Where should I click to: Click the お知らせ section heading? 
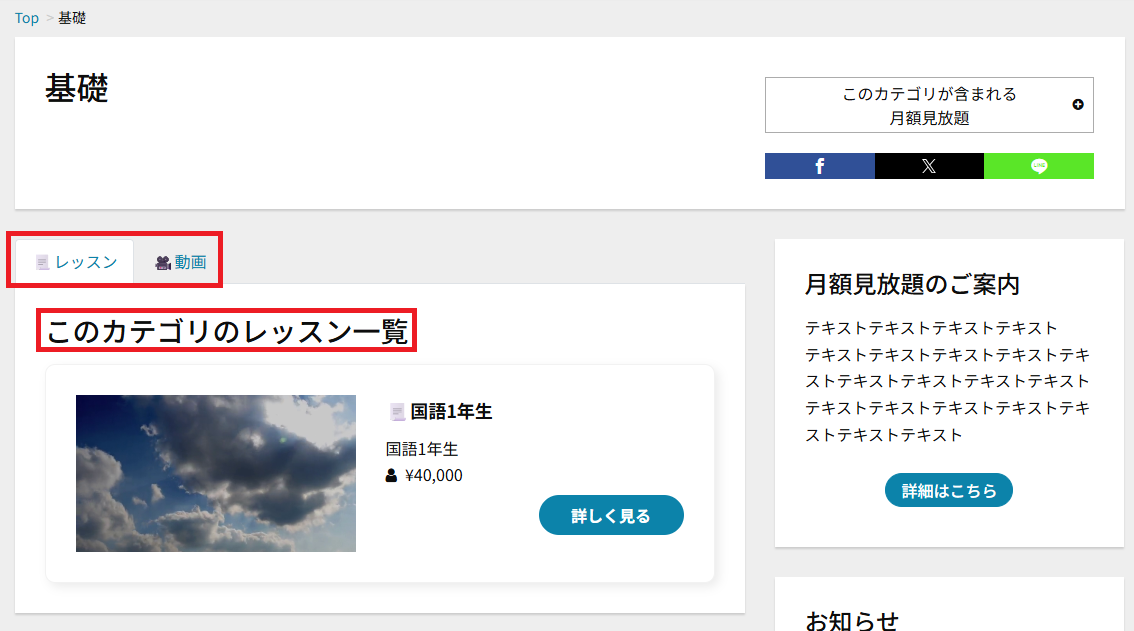point(852,620)
